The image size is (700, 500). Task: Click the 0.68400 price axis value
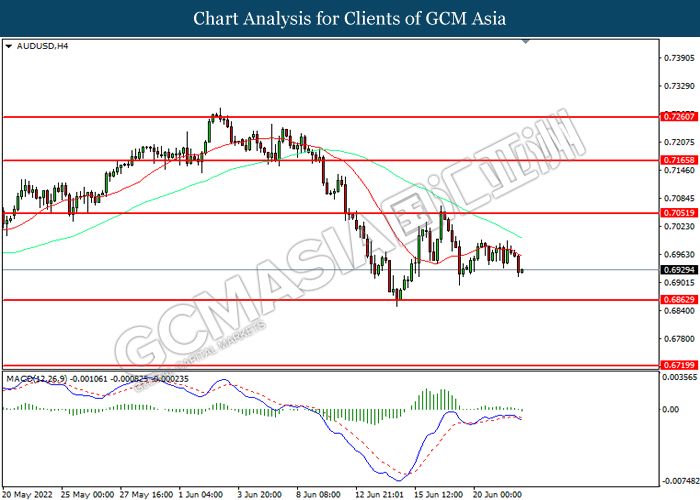coord(679,310)
